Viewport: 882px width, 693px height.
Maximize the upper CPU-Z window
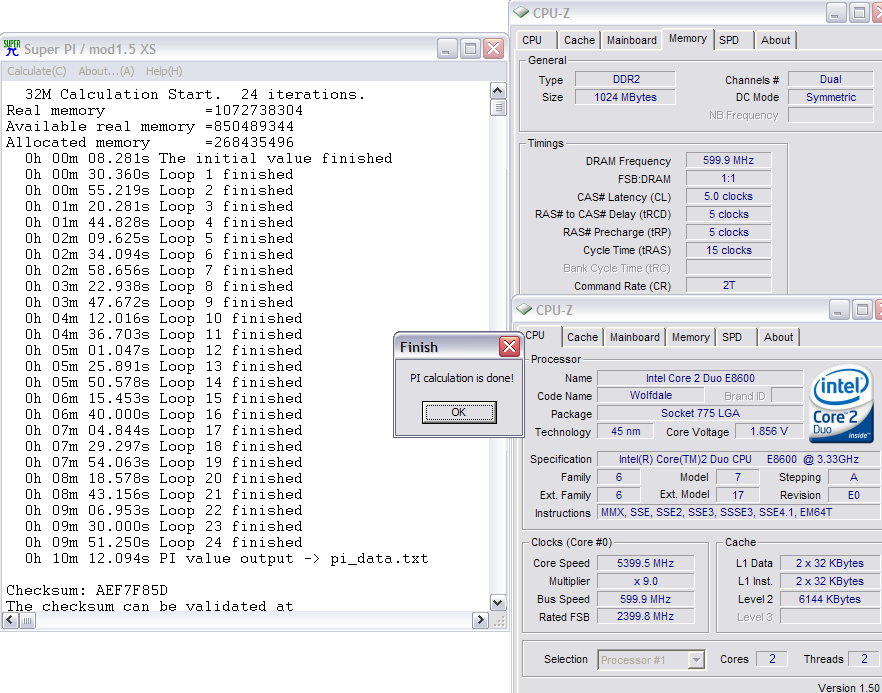point(858,12)
